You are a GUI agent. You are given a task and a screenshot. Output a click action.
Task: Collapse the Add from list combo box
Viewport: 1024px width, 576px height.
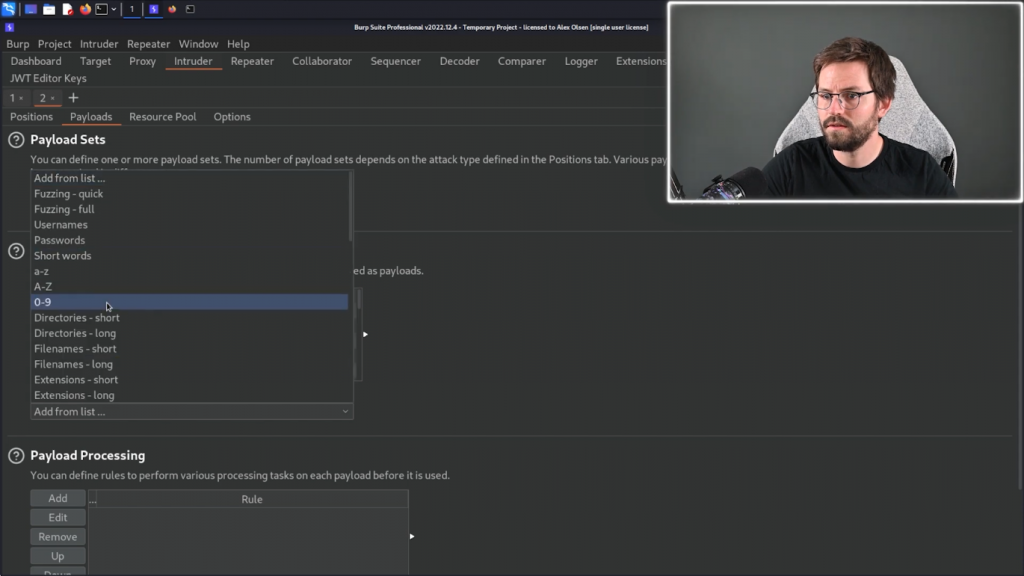pyautogui.click(x=192, y=411)
